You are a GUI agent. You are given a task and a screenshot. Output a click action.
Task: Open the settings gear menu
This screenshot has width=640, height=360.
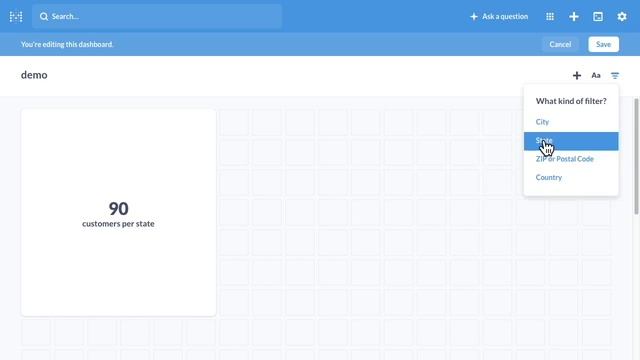tap(622, 17)
